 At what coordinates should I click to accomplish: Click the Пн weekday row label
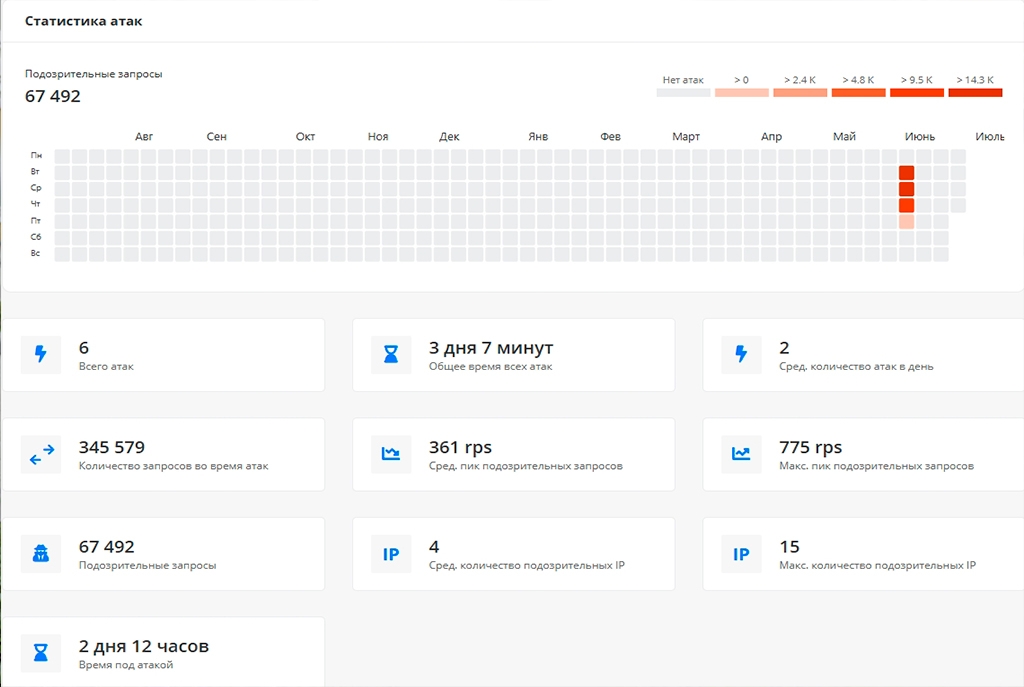[x=36, y=155]
